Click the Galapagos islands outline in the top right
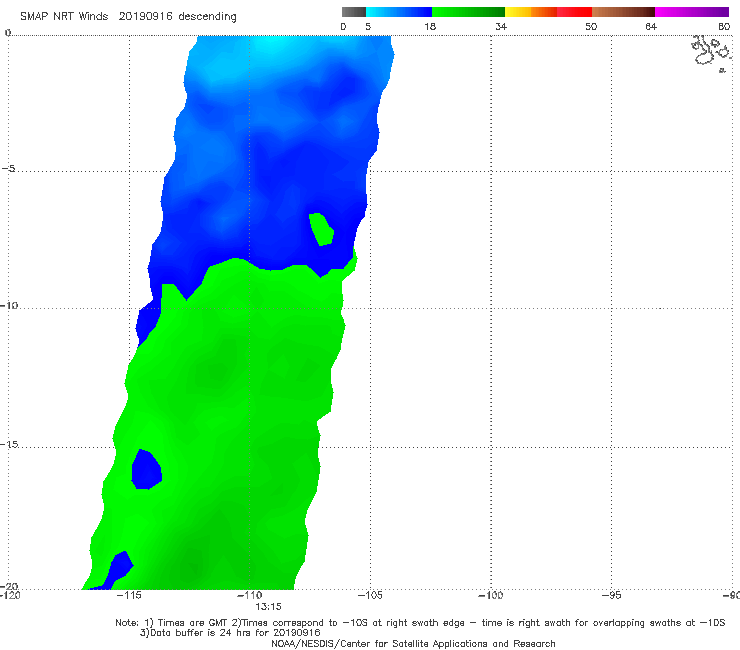The height and width of the screenshot is (650, 740). [x=711, y=53]
